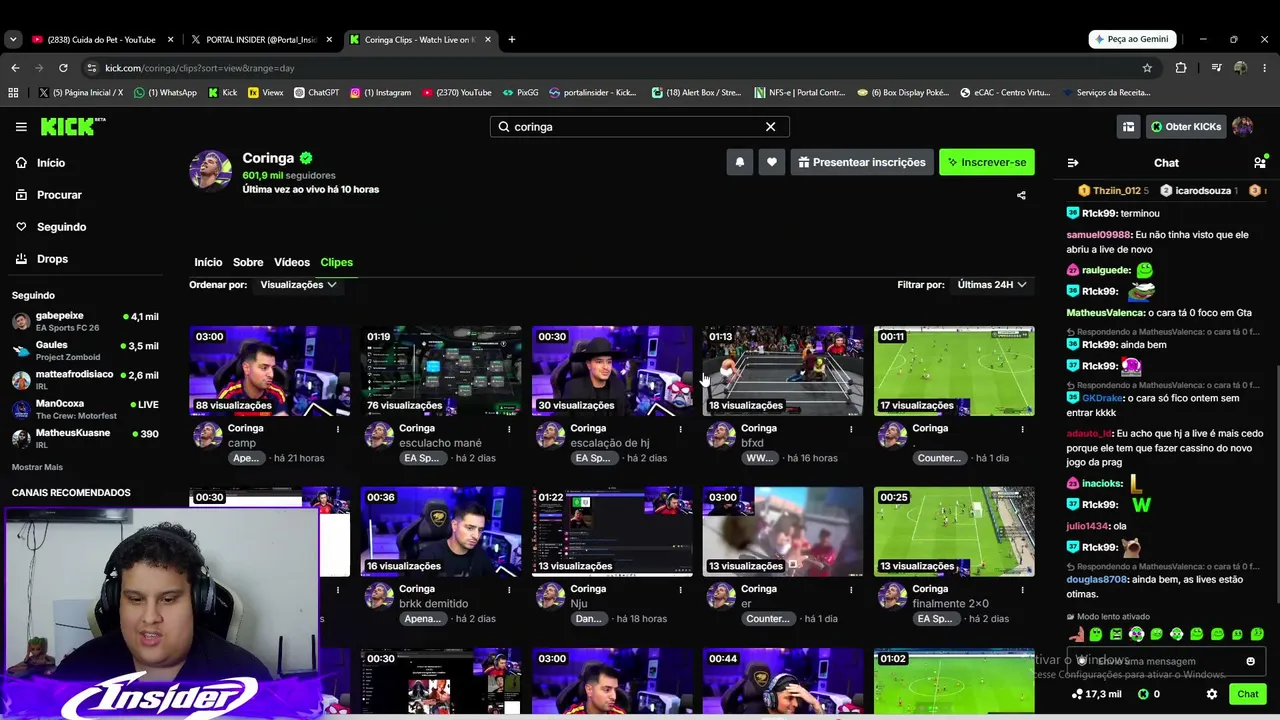Image resolution: width=1280 pixels, height=720 pixels.
Task: Open the chat users list icon
Action: pyautogui.click(x=1260, y=162)
